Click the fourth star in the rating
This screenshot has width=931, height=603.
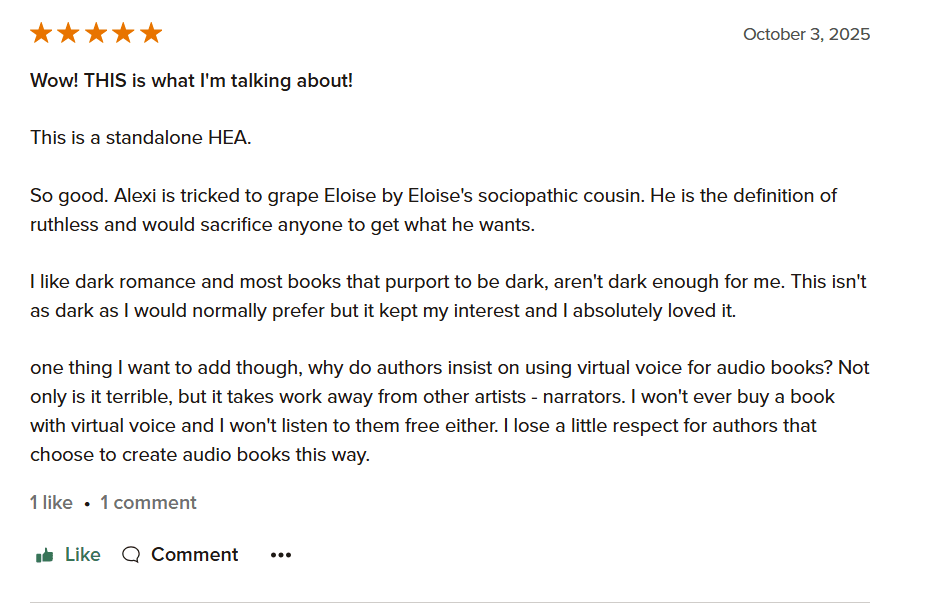pyautogui.click(x=123, y=34)
